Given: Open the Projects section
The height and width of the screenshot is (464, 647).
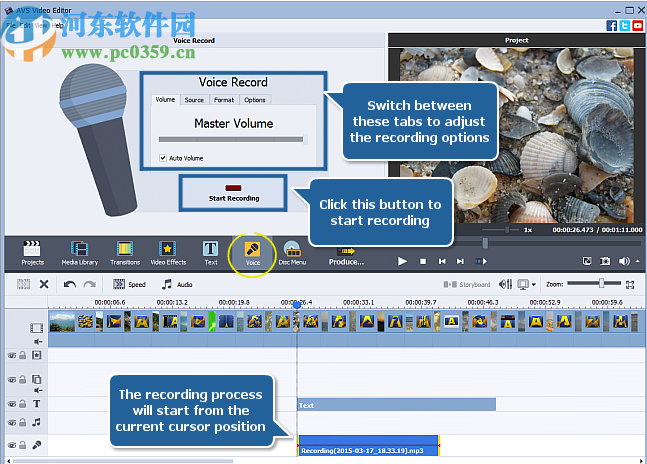Looking at the screenshot, I should tap(32, 253).
